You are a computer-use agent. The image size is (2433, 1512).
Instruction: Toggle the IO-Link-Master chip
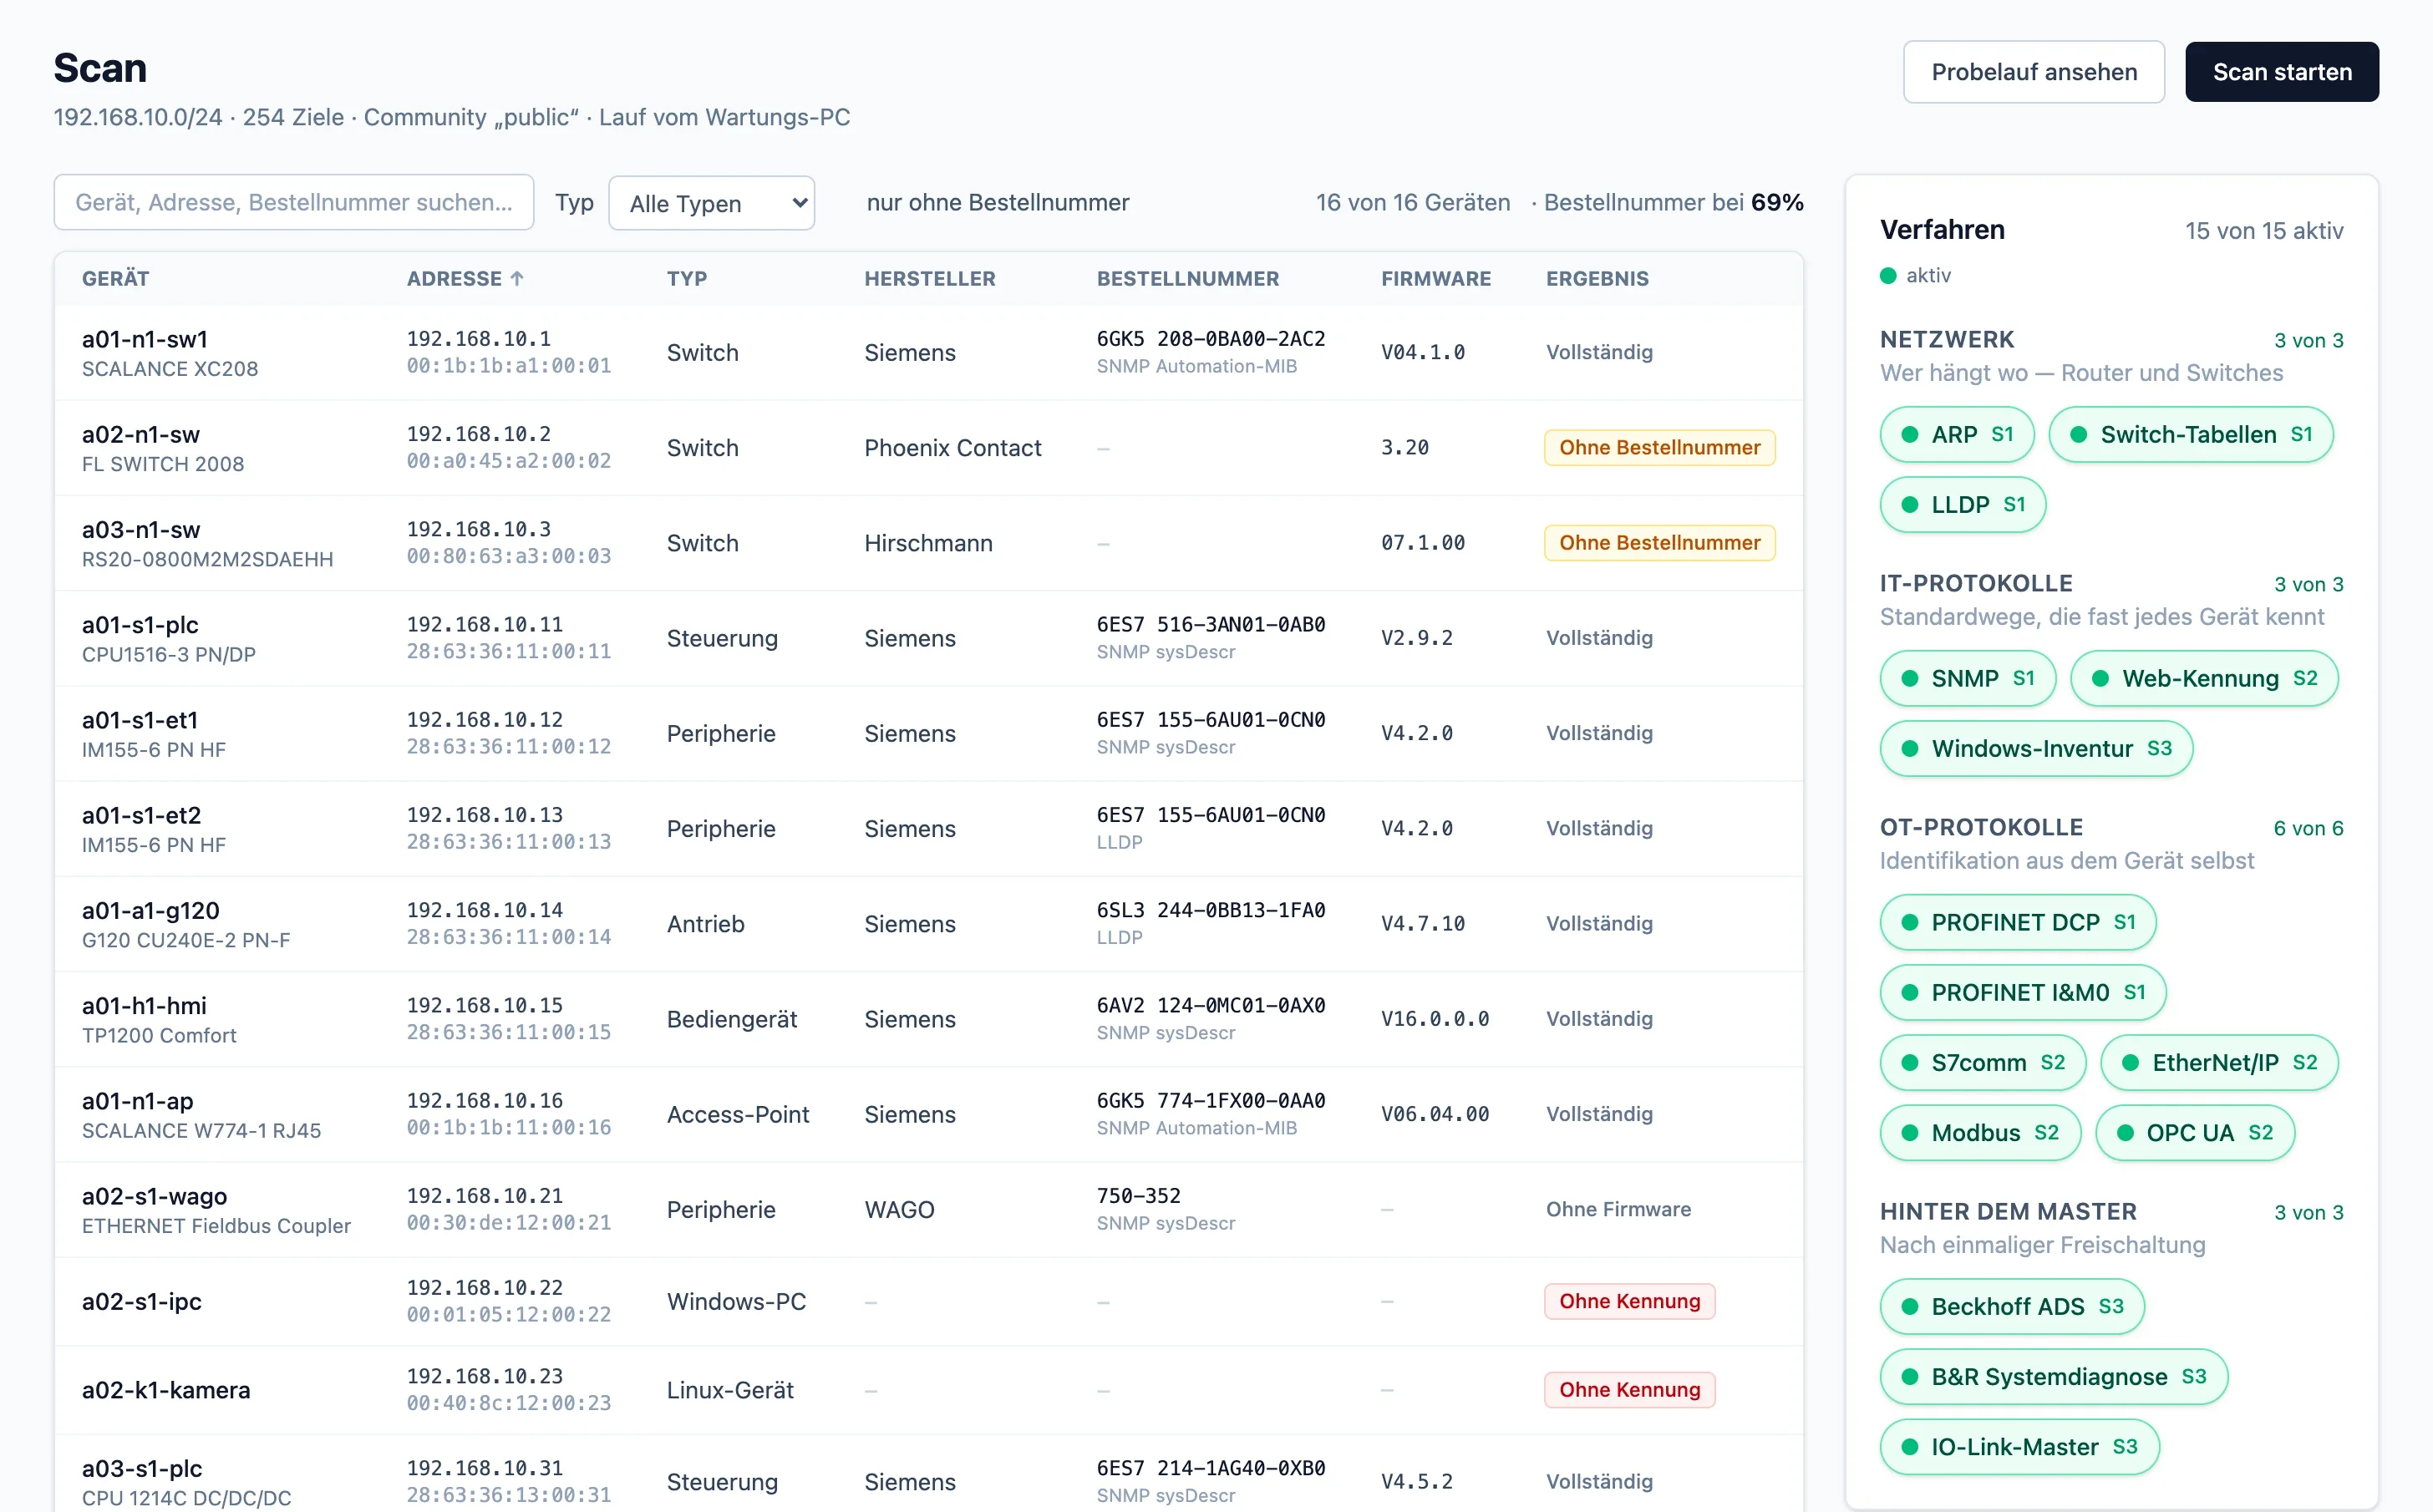coord(2019,1446)
